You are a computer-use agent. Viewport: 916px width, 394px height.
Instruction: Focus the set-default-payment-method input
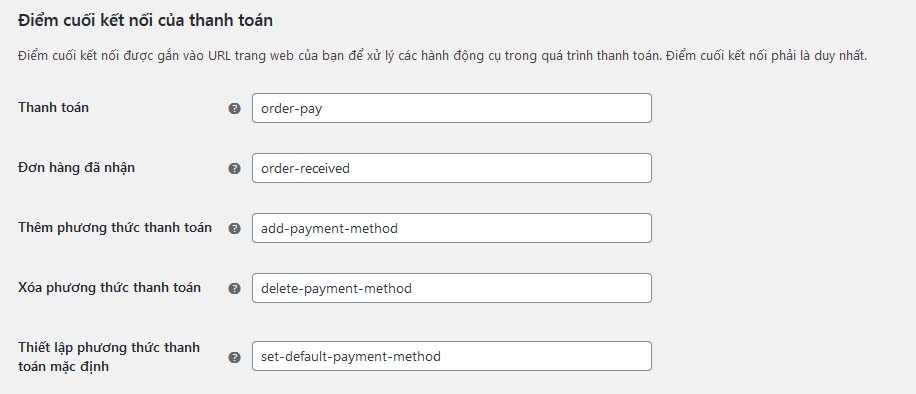tap(452, 356)
